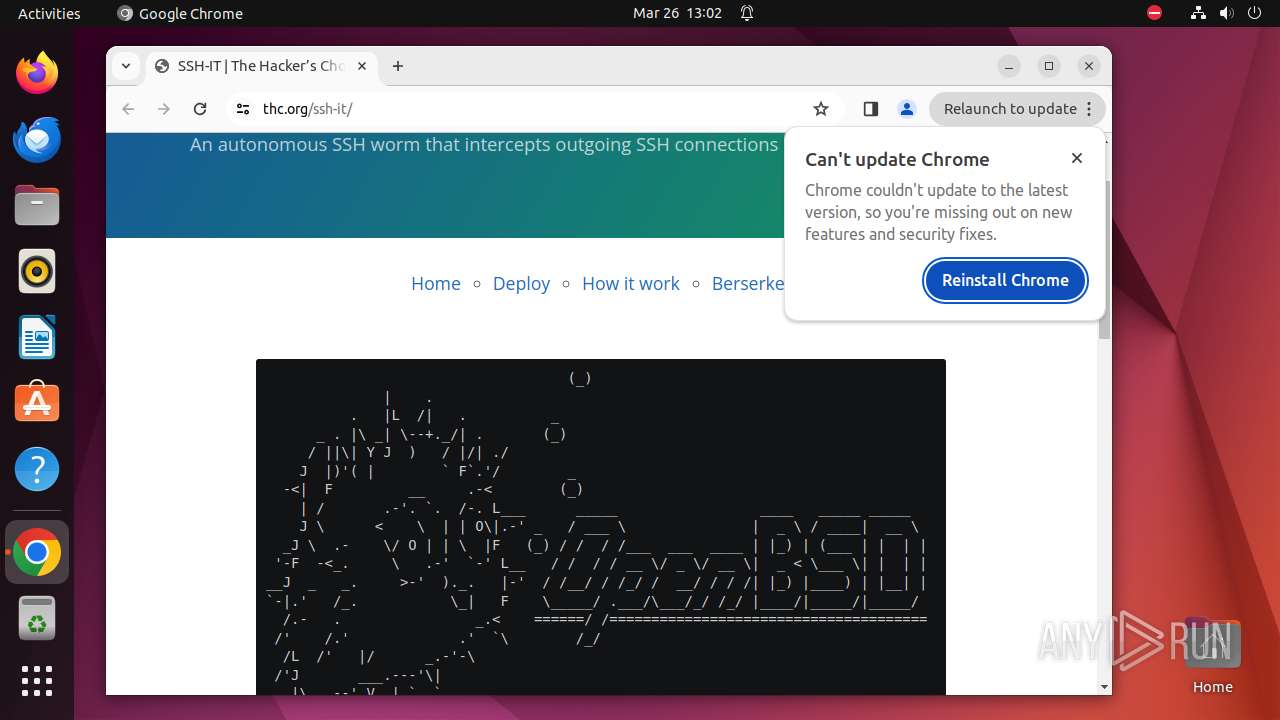View site information icon in address bar
The height and width of the screenshot is (720, 1280).
tap(242, 109)
